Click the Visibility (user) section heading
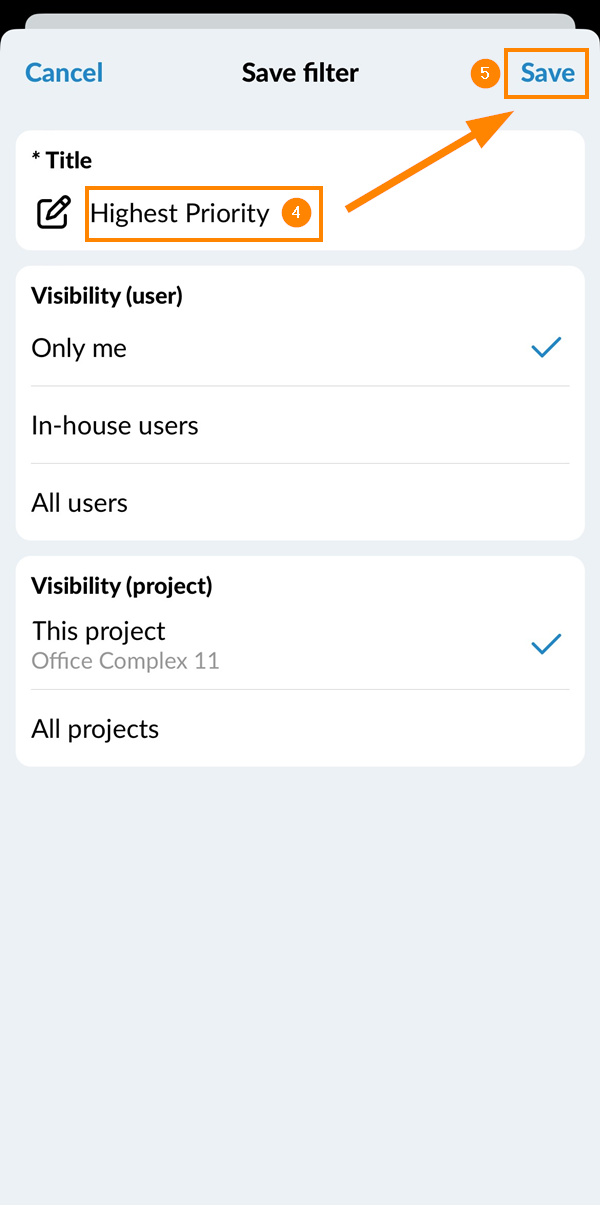The image size is (600, 1205). pos(106,295)
